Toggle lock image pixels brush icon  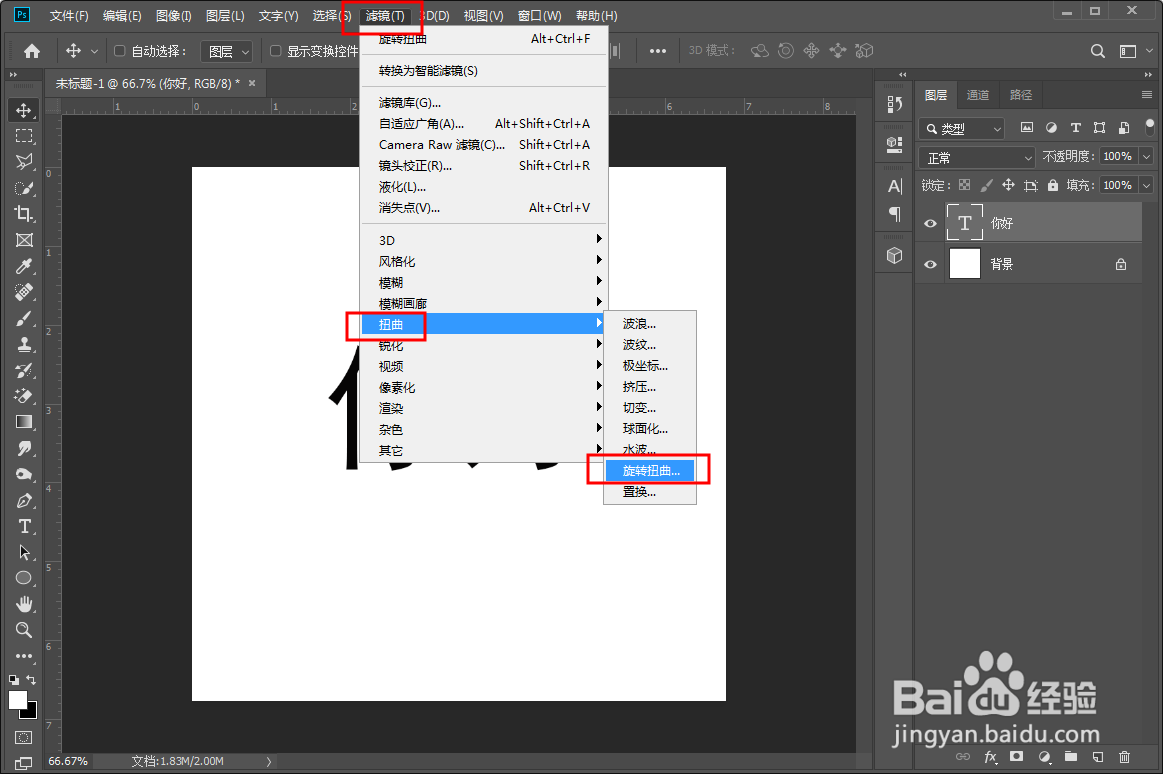pyautogui.click(x=986, y=185)
